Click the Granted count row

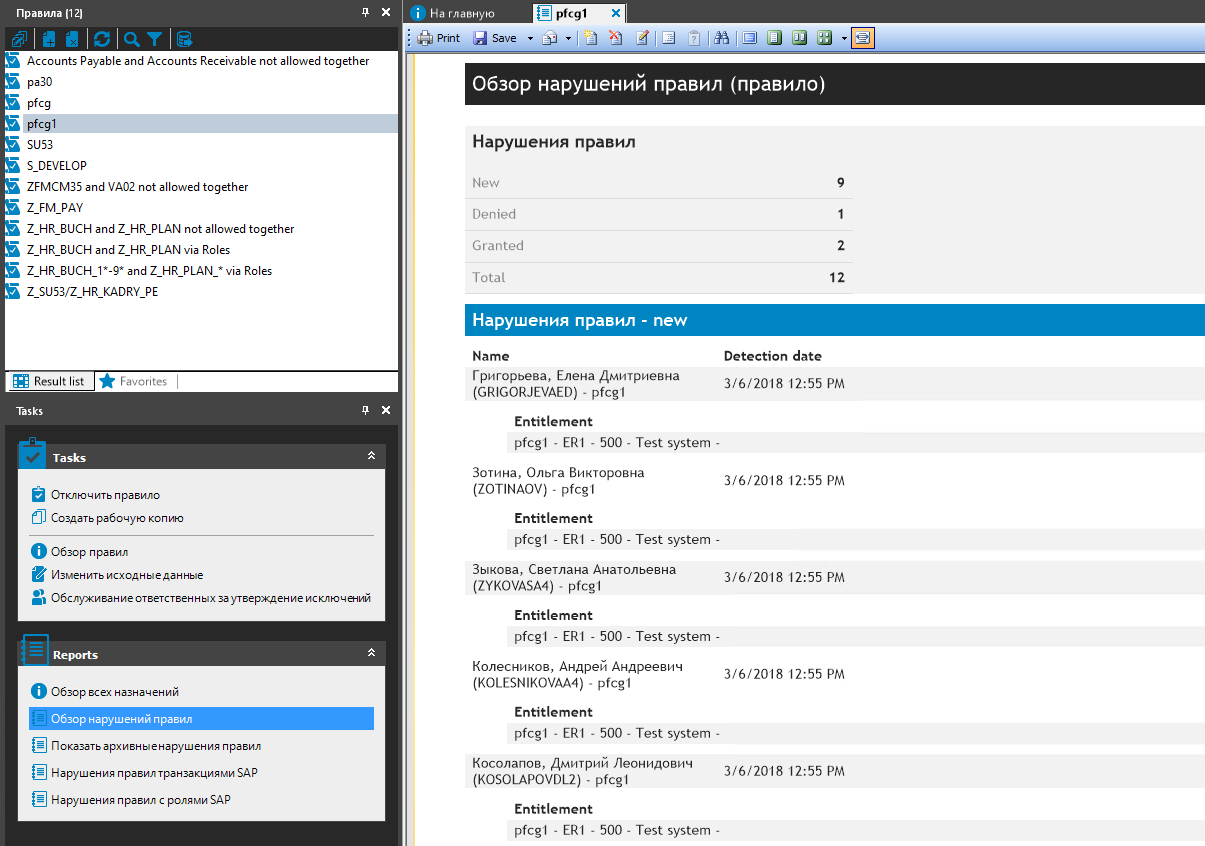tap(659, 246)
